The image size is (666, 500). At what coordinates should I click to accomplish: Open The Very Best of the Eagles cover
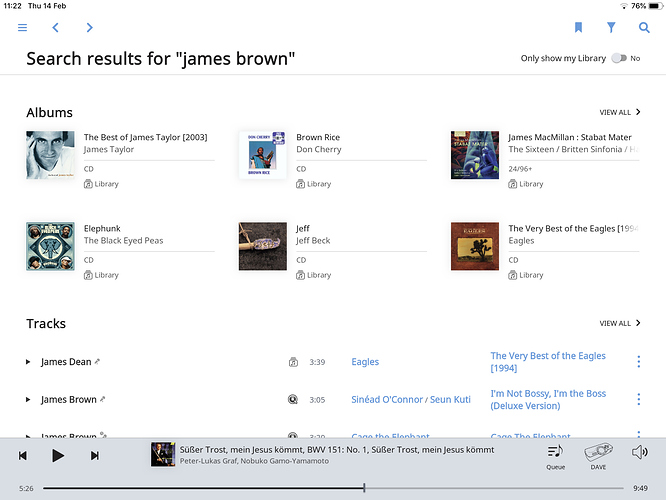coord(475,246)
